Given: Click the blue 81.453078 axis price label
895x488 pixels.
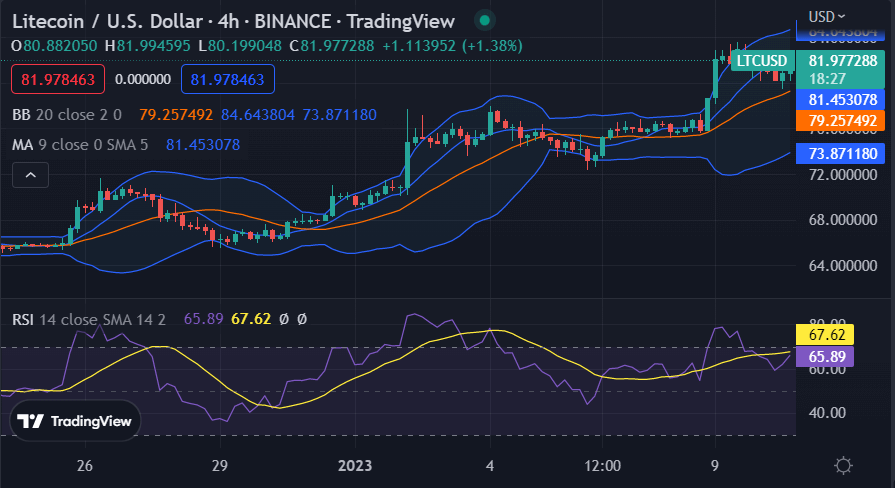Looking at the screenshot, I should (840, 99).
